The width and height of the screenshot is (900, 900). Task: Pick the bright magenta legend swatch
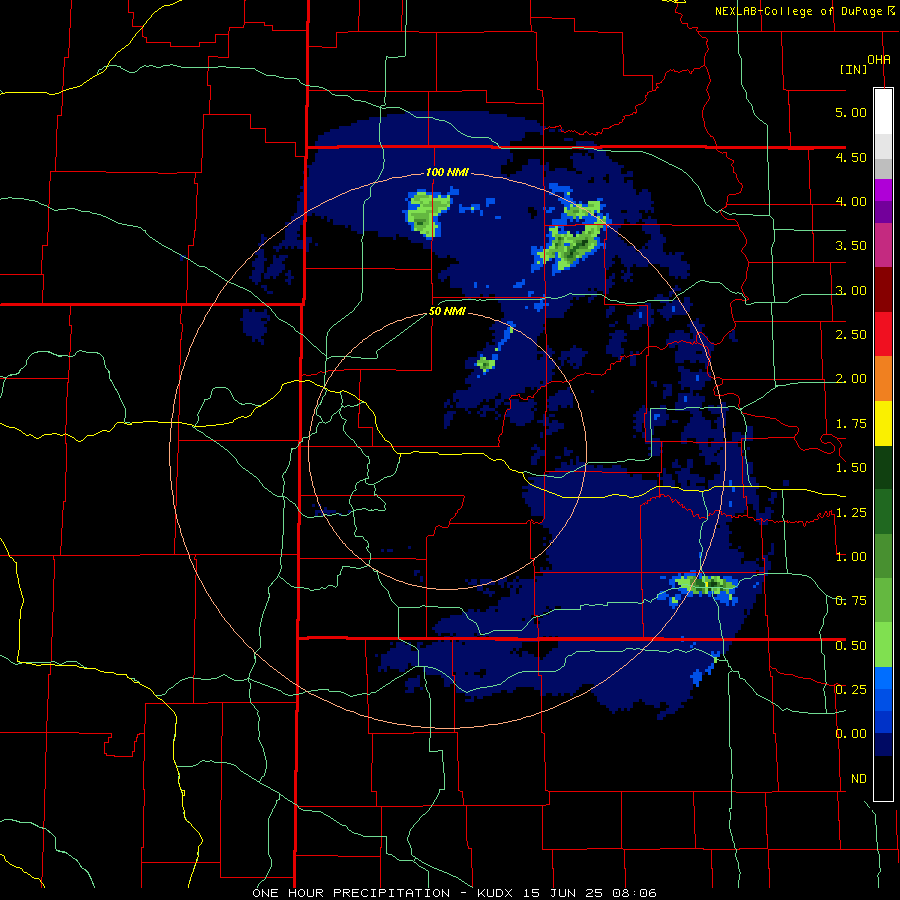(x=883, y=190)
